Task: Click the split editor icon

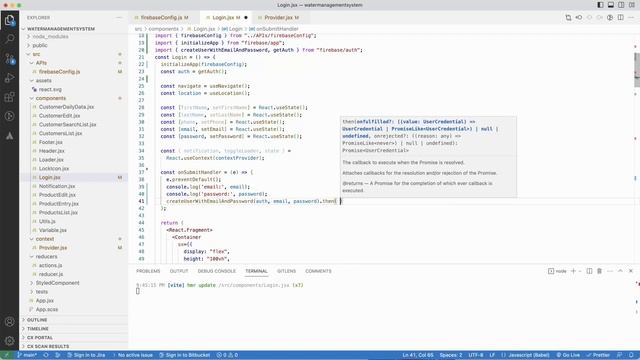Action: (x=620, y=18)
